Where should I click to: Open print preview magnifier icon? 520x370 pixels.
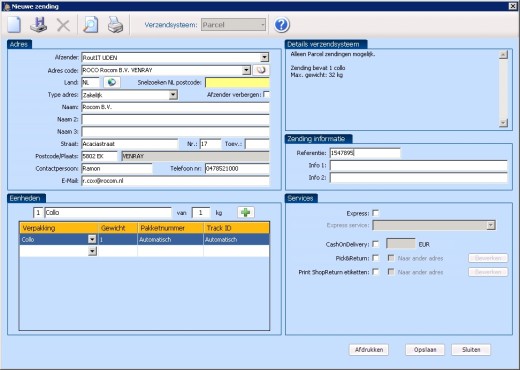point(90,25)
